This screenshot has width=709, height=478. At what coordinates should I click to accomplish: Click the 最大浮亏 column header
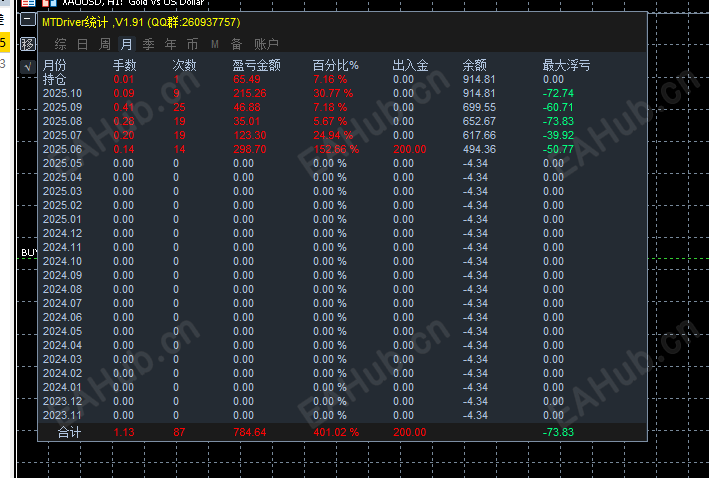[566, 66]
